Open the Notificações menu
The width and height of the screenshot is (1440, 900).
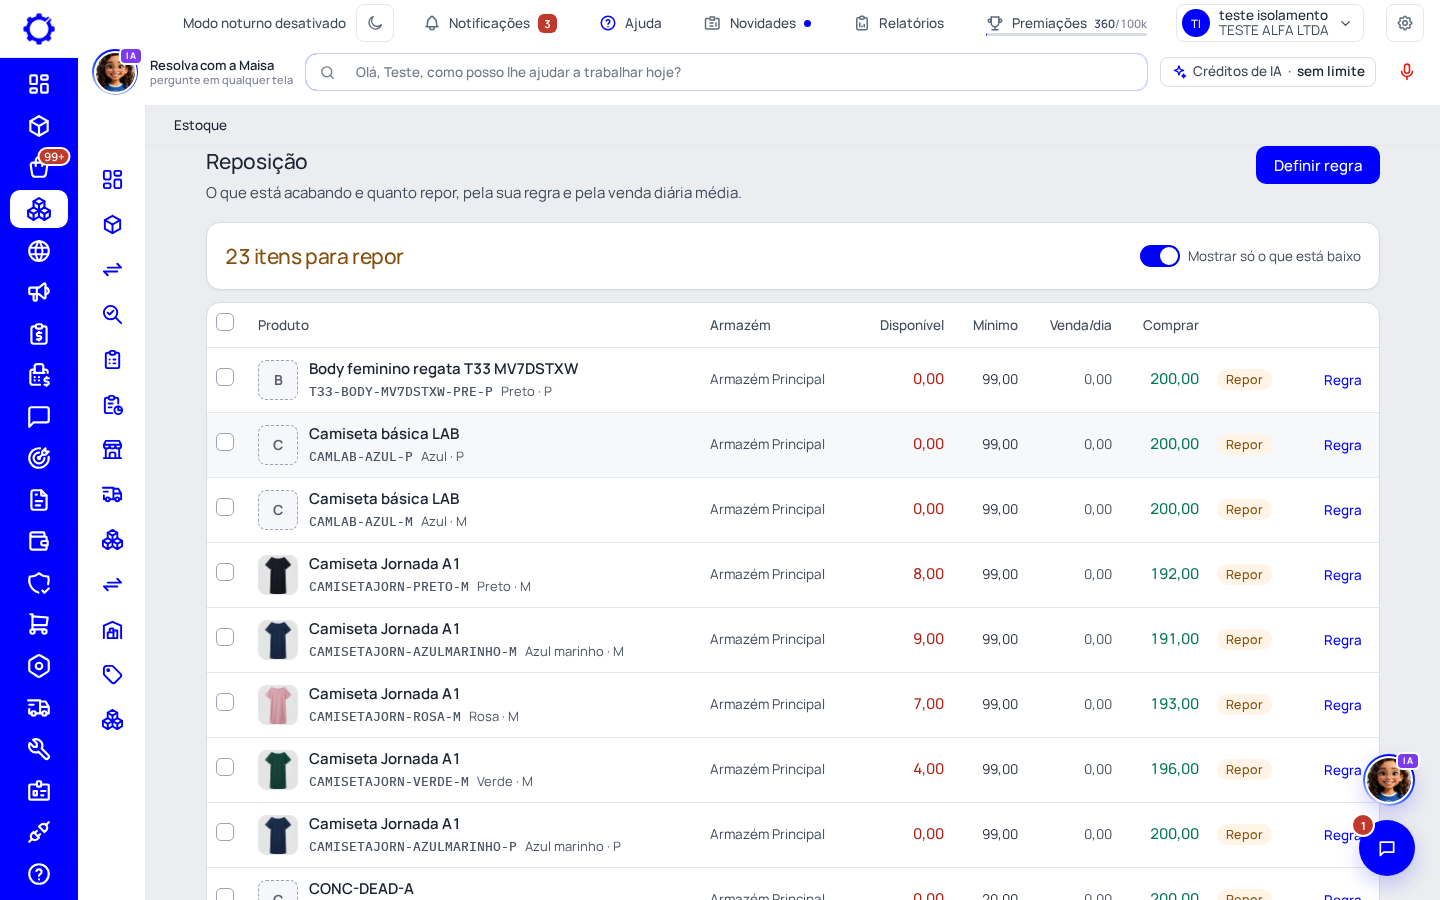click(490, 23)
